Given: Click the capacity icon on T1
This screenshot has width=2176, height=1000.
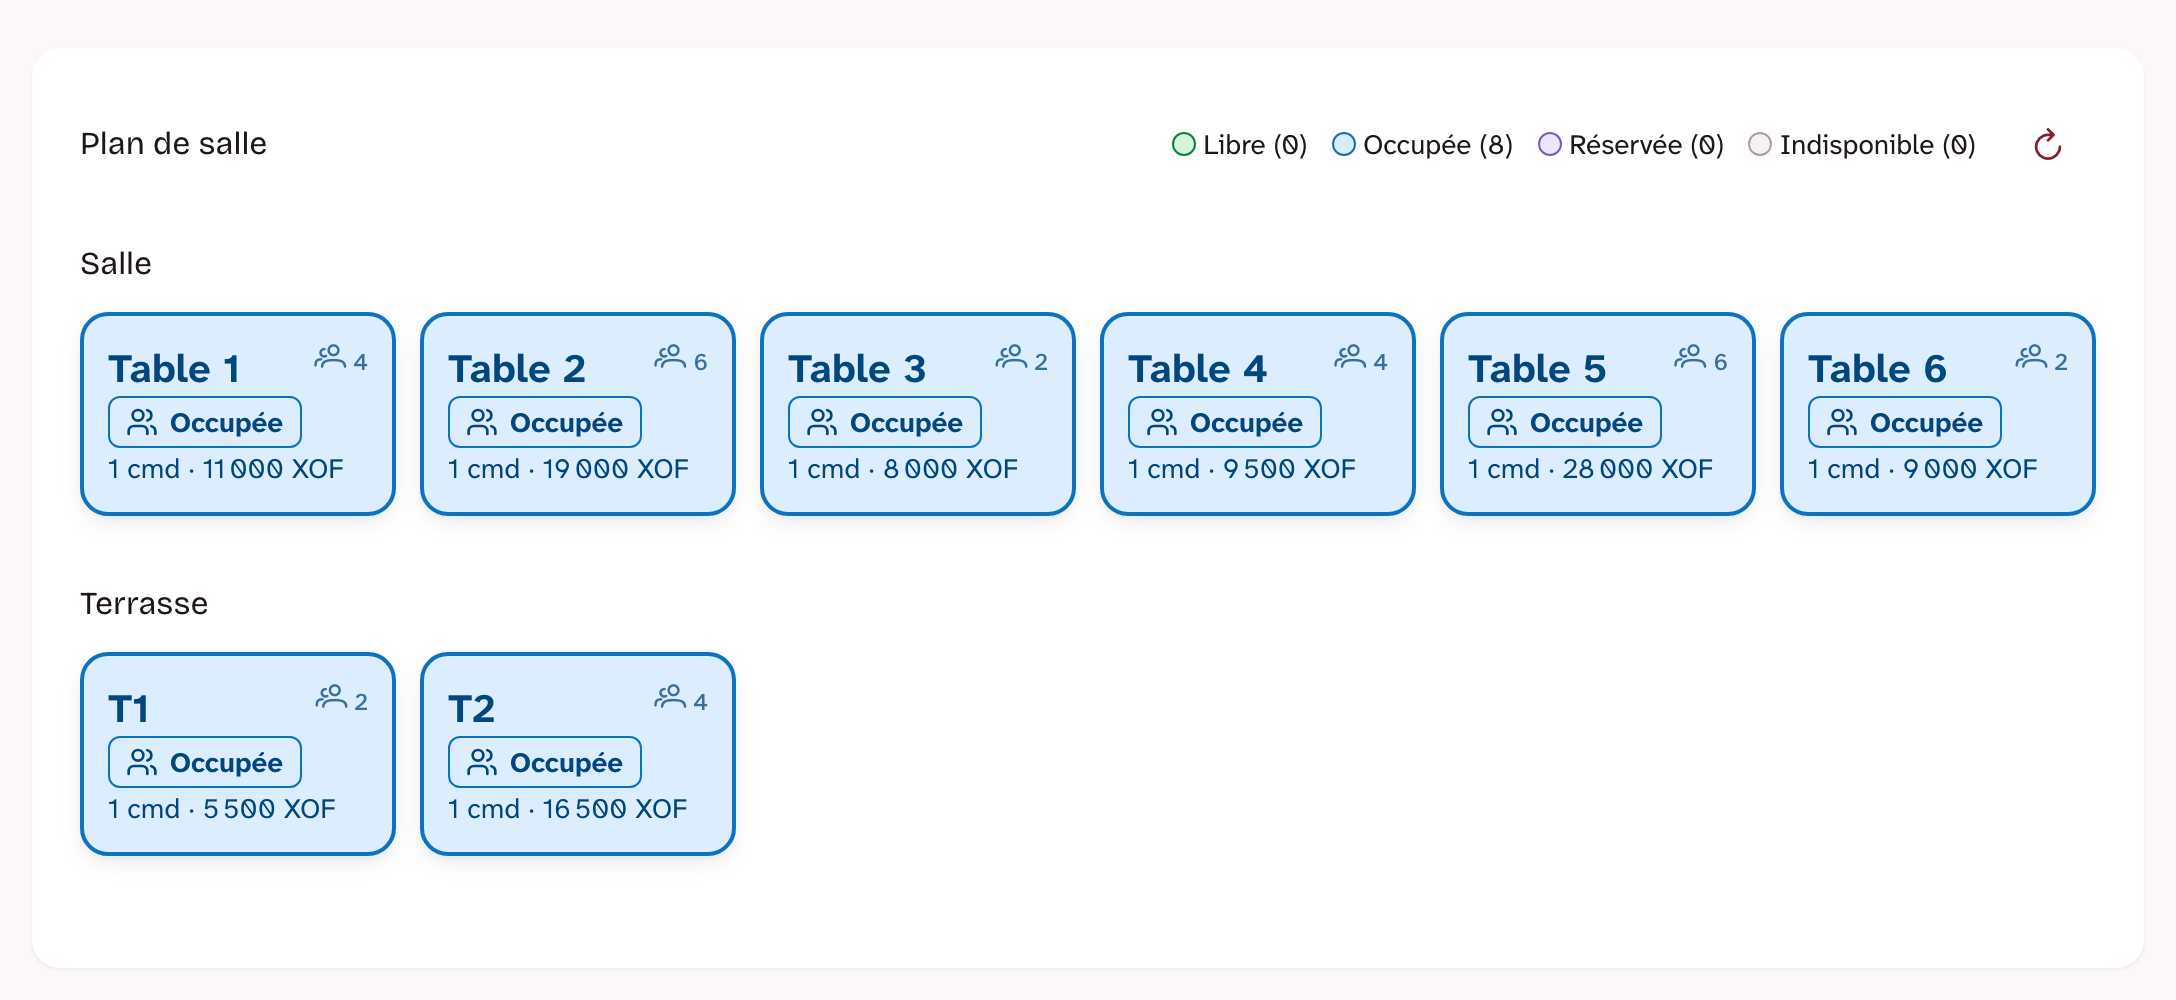Looking at the screenshot, I should pyautogui.click(x=331, y=697).
